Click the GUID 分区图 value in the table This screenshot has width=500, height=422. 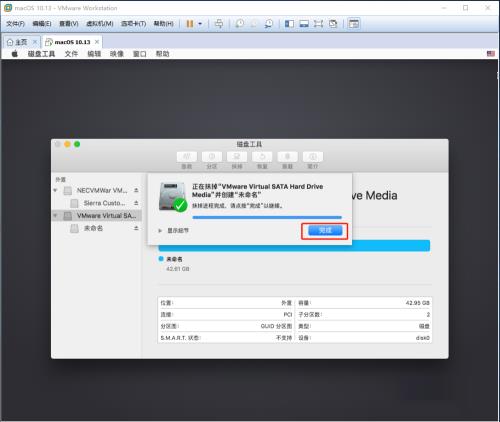(x=276, y=326)
